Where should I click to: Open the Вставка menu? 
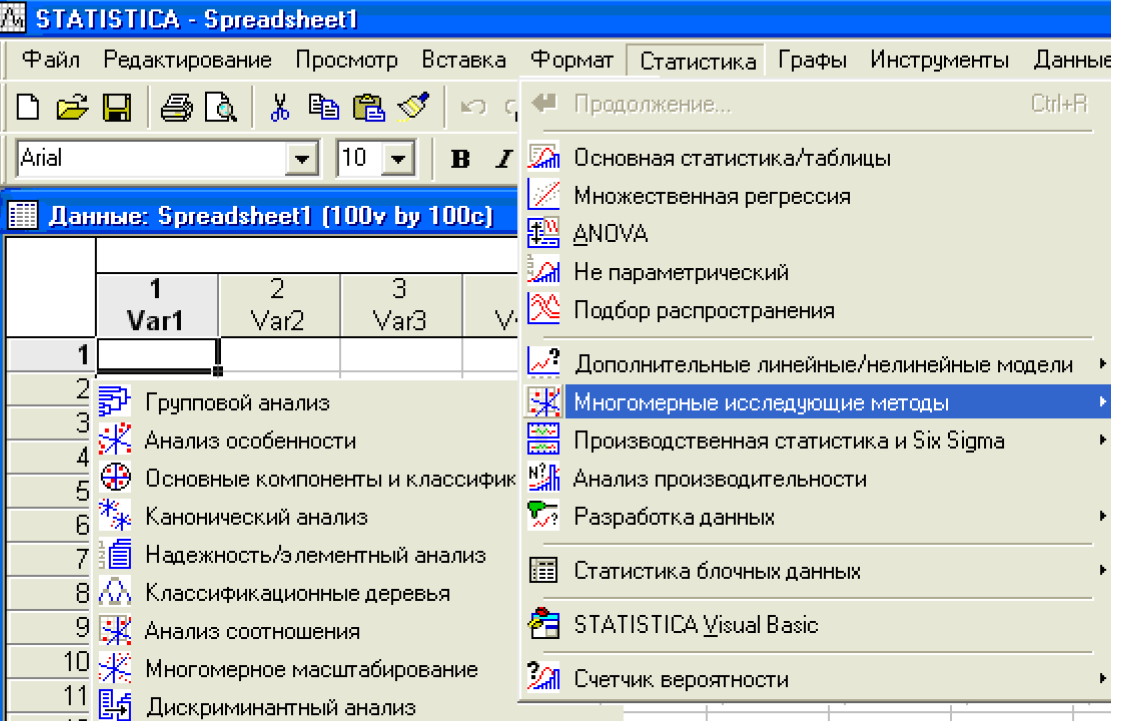(464, 59)
